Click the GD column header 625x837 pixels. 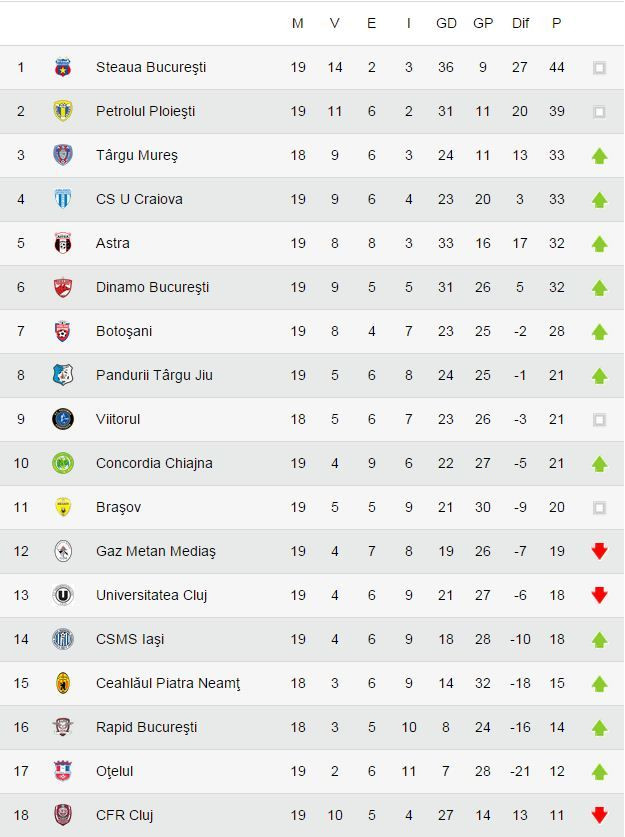coord(446,23)
